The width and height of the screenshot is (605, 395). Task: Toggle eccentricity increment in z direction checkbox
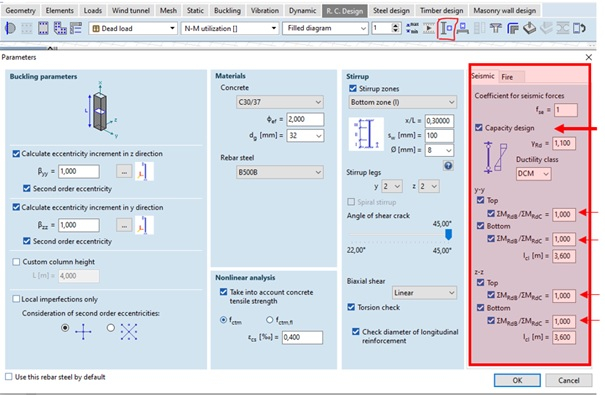click(x=16, y=154)
